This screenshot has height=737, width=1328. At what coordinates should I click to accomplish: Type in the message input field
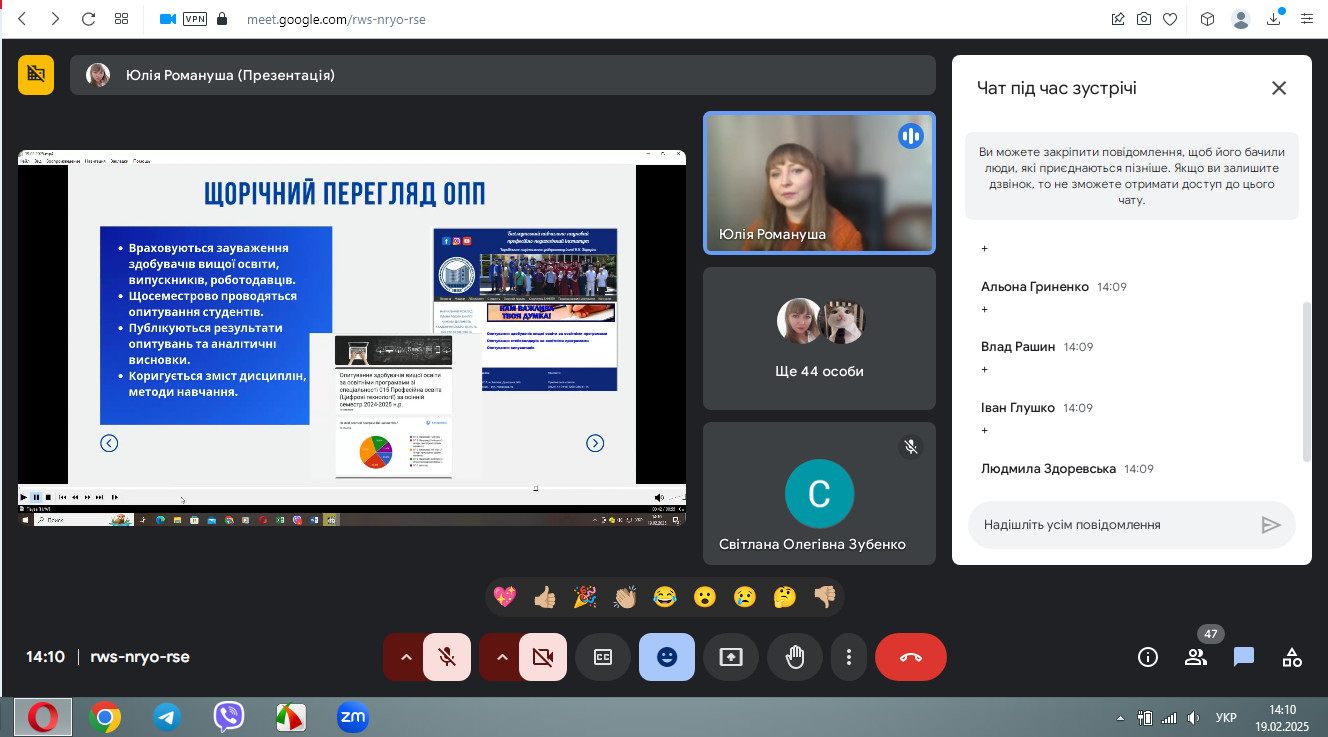point(1110,524)
